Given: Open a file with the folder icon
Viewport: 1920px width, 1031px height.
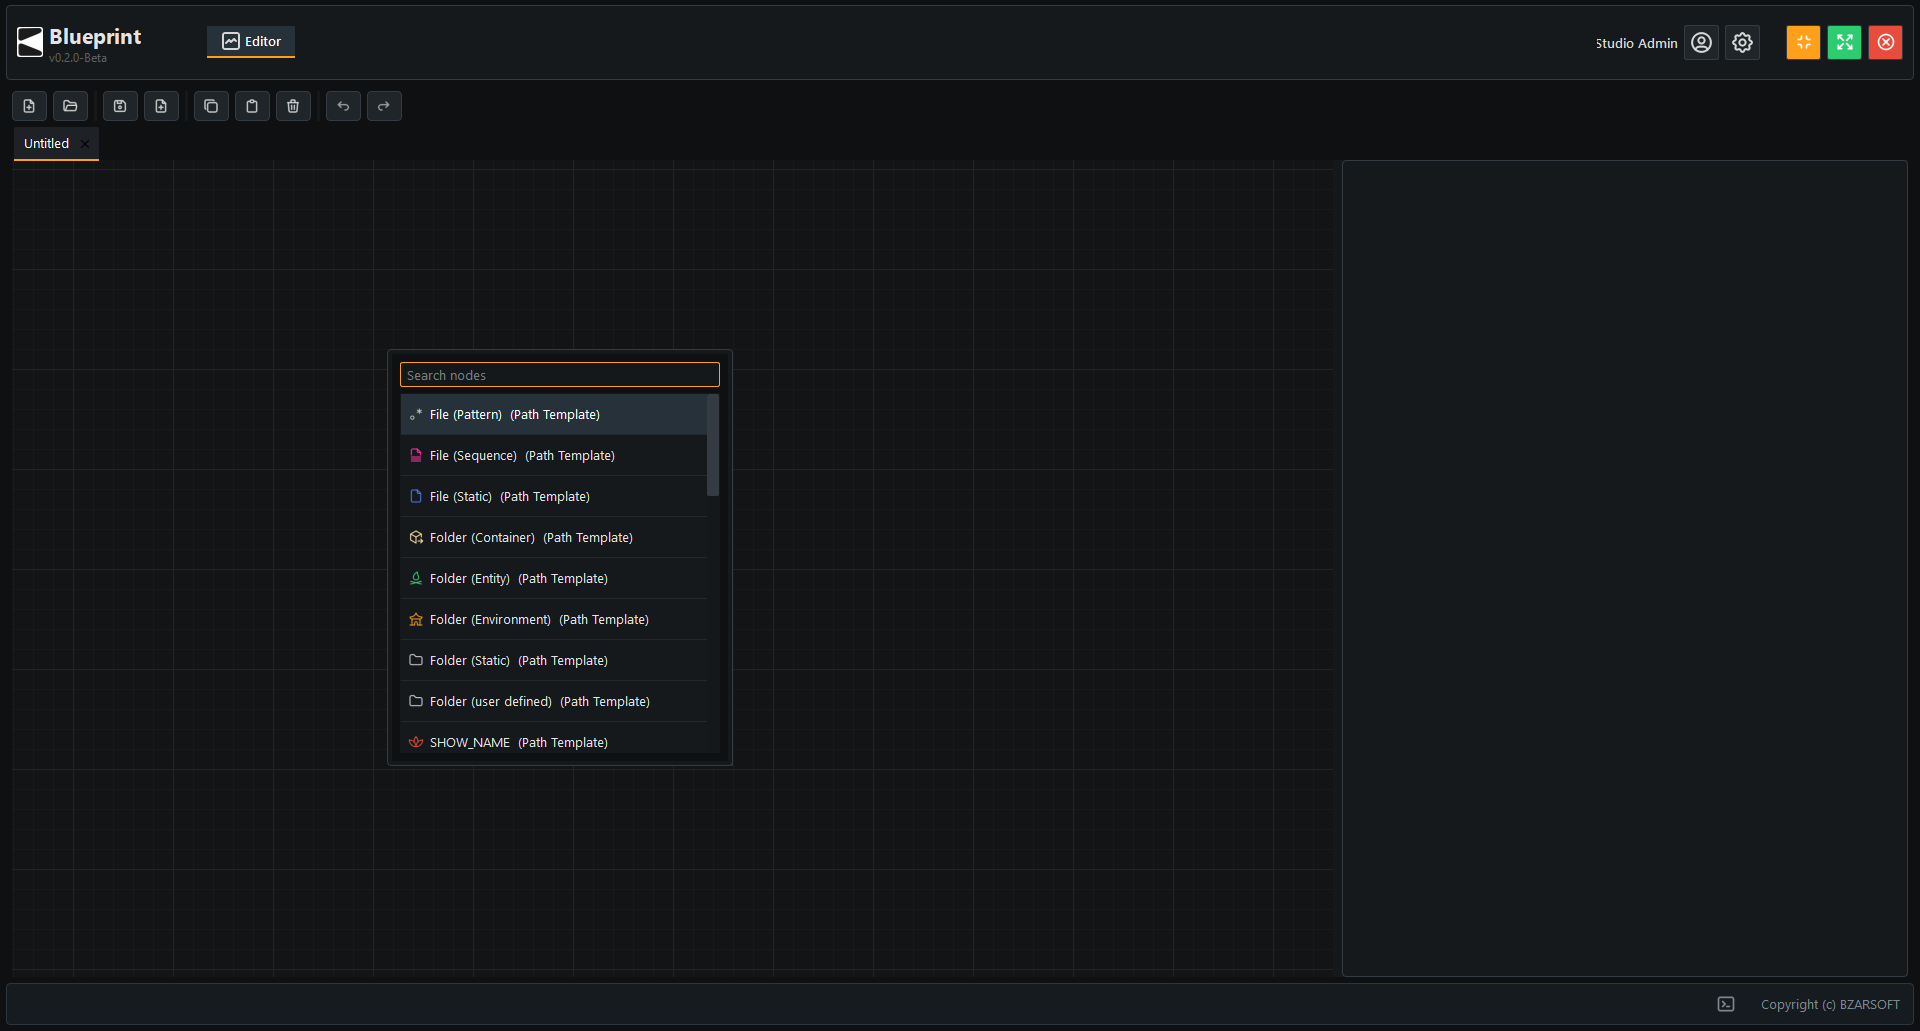Looking at the screenshot, I should pyautogui.click(x=70, y=106).
